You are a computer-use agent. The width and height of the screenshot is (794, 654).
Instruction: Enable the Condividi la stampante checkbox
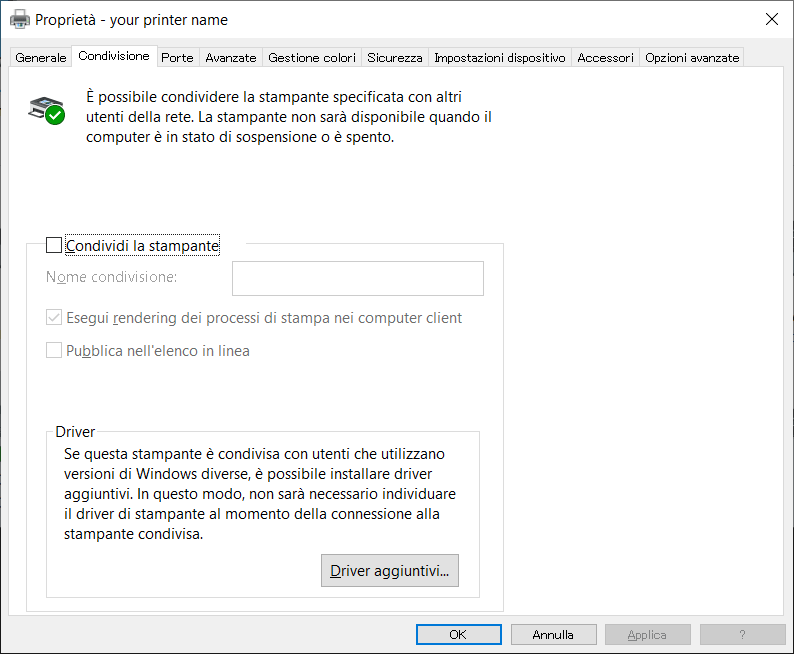pyautogui.click(x=54, y=245)
